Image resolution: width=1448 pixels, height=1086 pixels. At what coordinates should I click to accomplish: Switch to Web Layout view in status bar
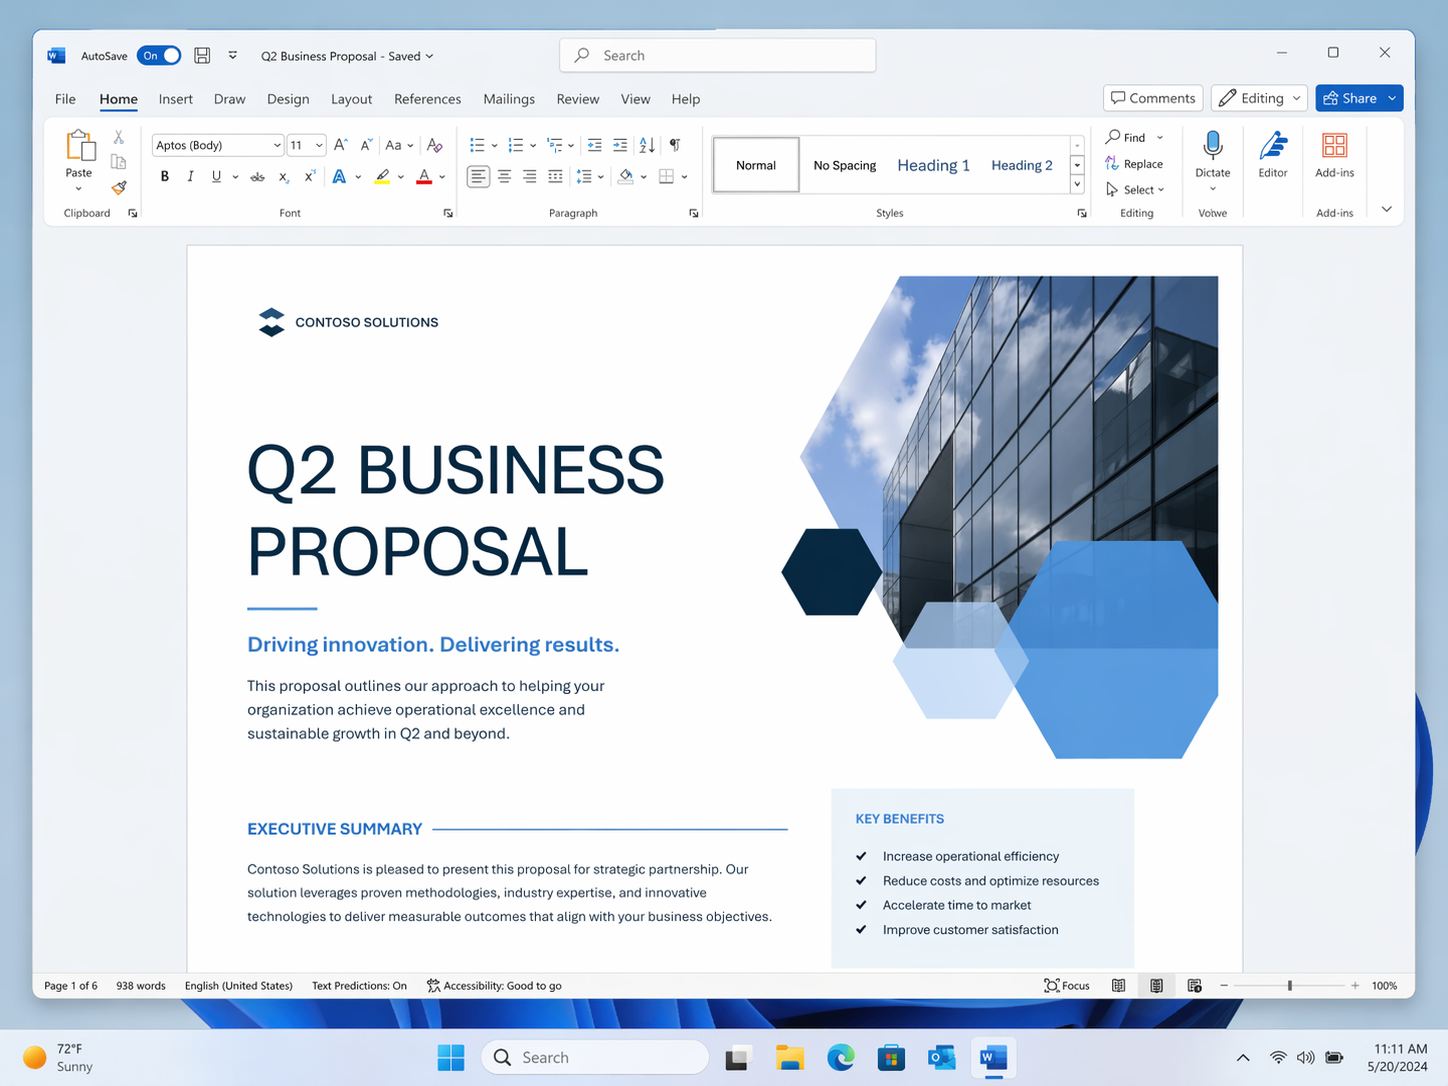coord(1194,986)
